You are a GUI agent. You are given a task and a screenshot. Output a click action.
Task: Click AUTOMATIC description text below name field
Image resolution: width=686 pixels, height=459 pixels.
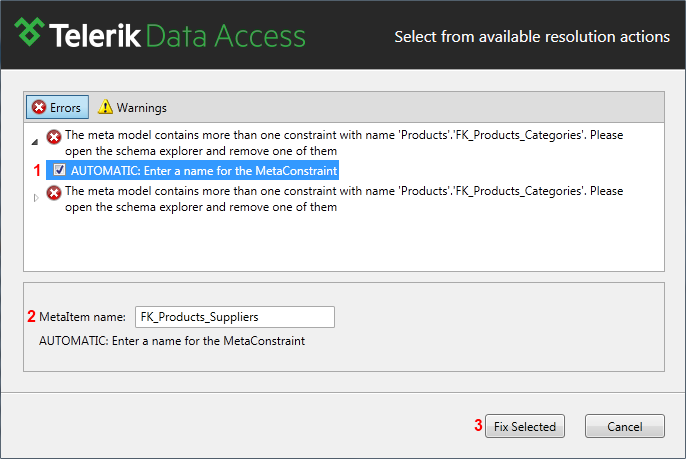pyautogui.click(x=172, y=341)
